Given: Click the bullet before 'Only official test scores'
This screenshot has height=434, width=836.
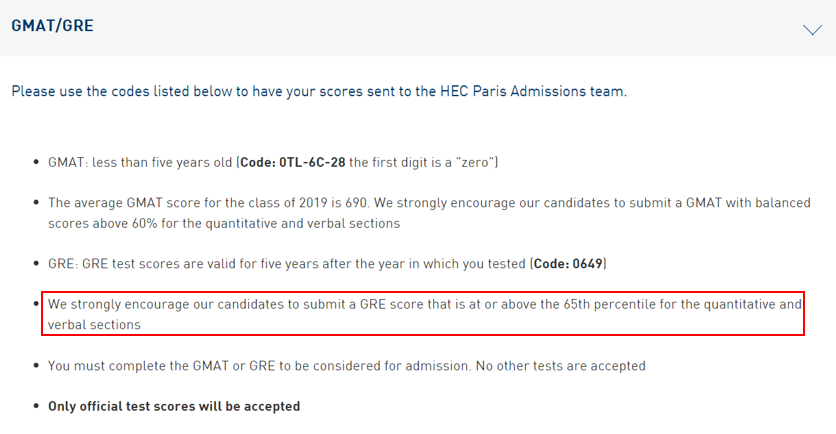Looking at the screenshot, I should point(36,406).
